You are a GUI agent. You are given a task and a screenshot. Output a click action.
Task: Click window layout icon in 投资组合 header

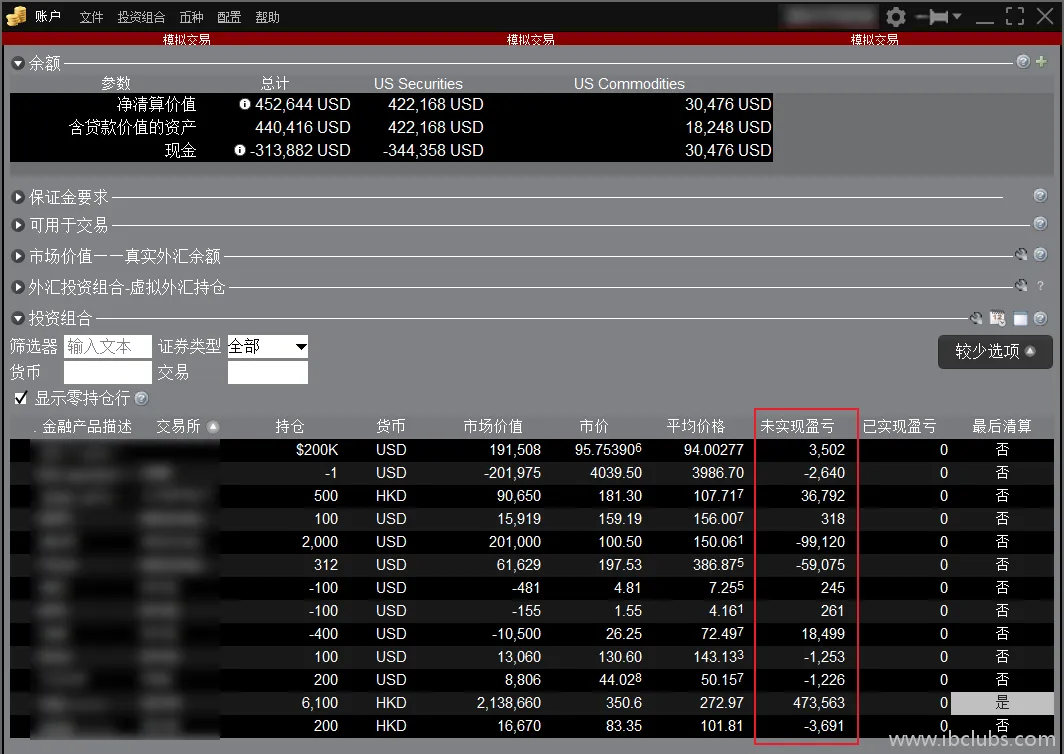coord(1019,318)
